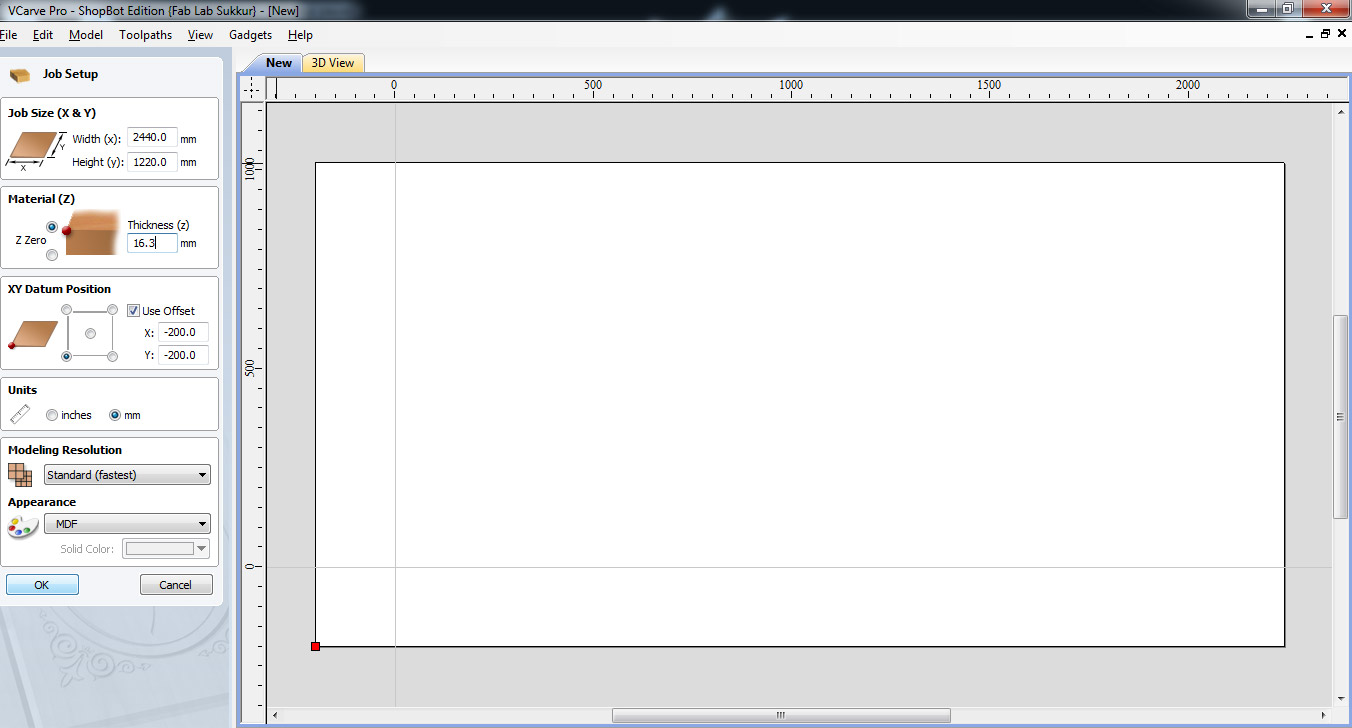Open the Help menu
Image resolution: width=1352 pixels, height=728 pixels.
tap(300, 35)
